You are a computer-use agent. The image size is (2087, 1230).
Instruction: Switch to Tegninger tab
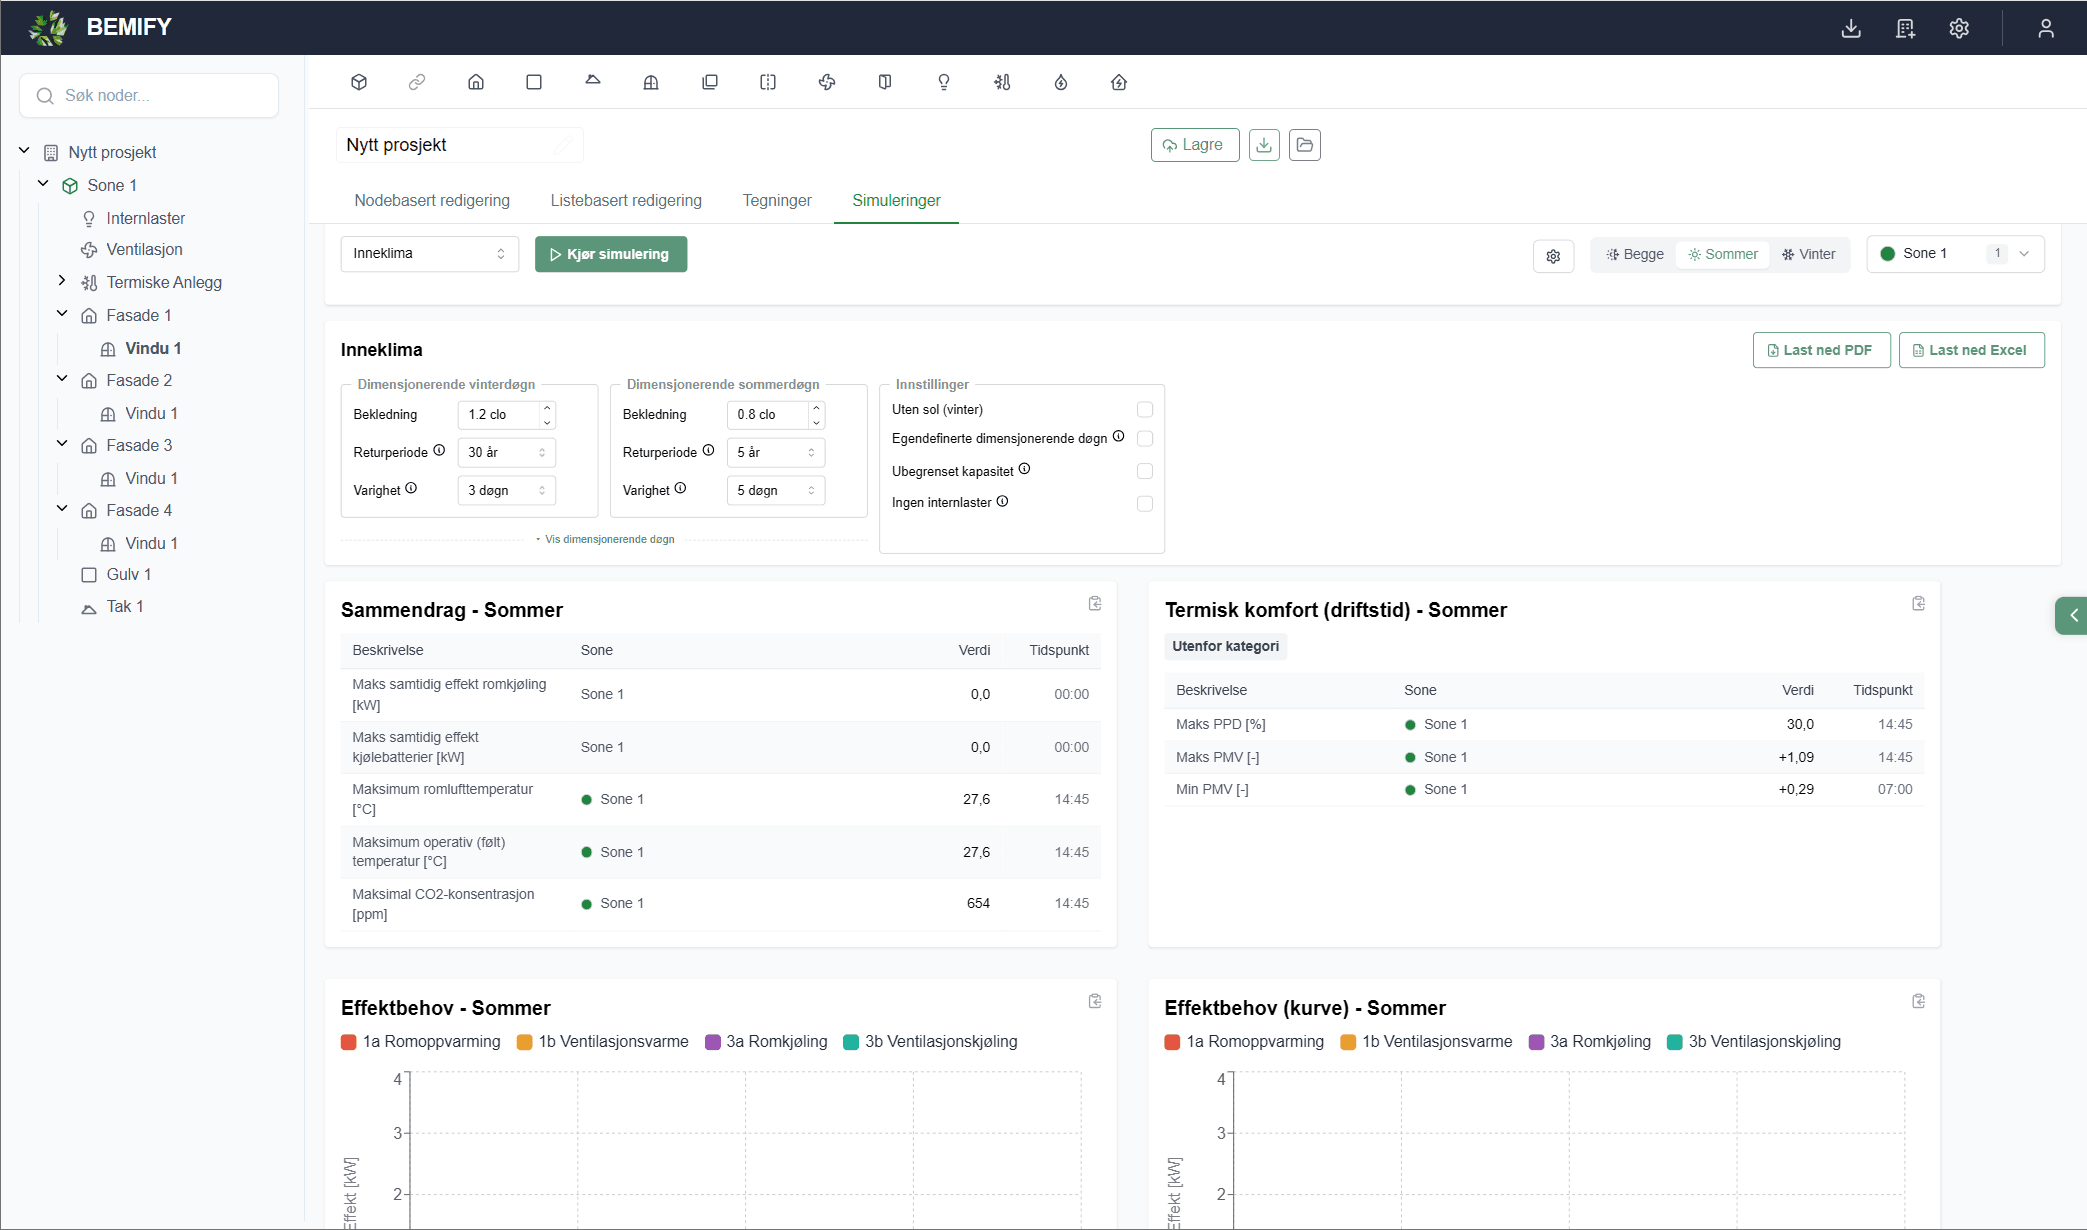777,200
